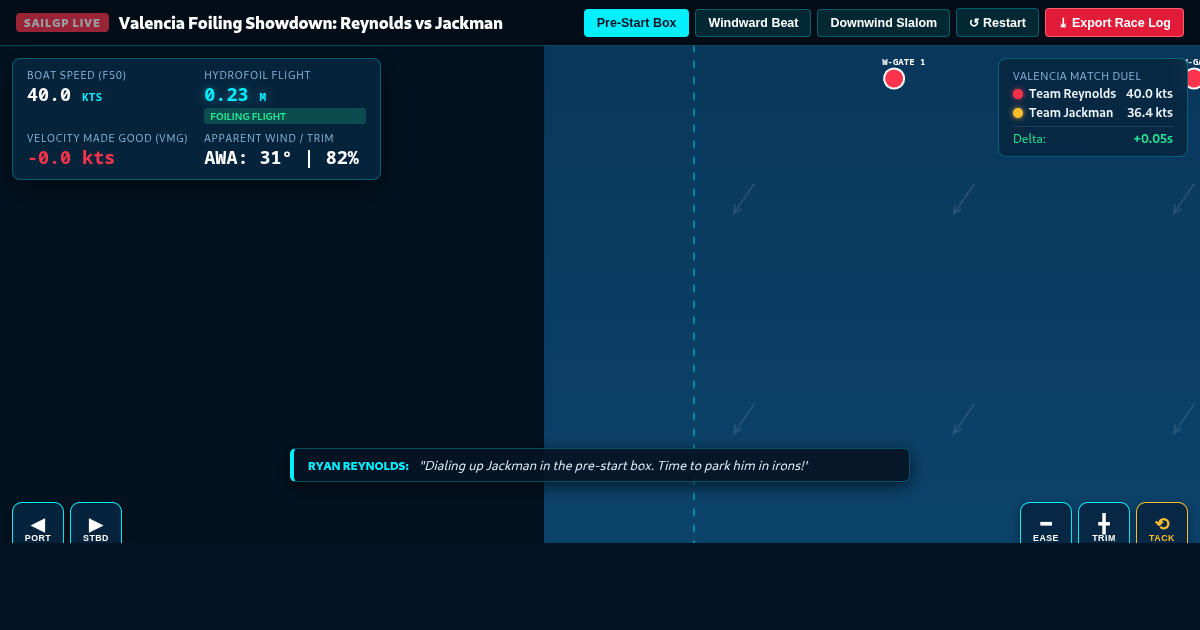Click the yellow dot beside Team Jackman
Viewport: 1200px width, 630px height.
(1018, 113)
